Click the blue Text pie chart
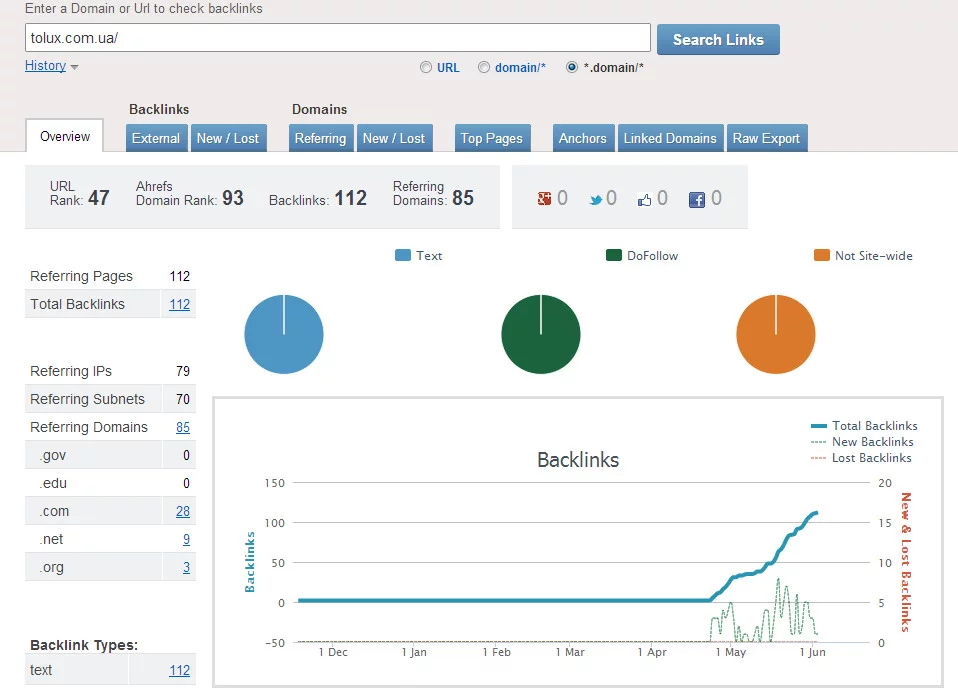 pyautogui.click(x=284, y=334)
